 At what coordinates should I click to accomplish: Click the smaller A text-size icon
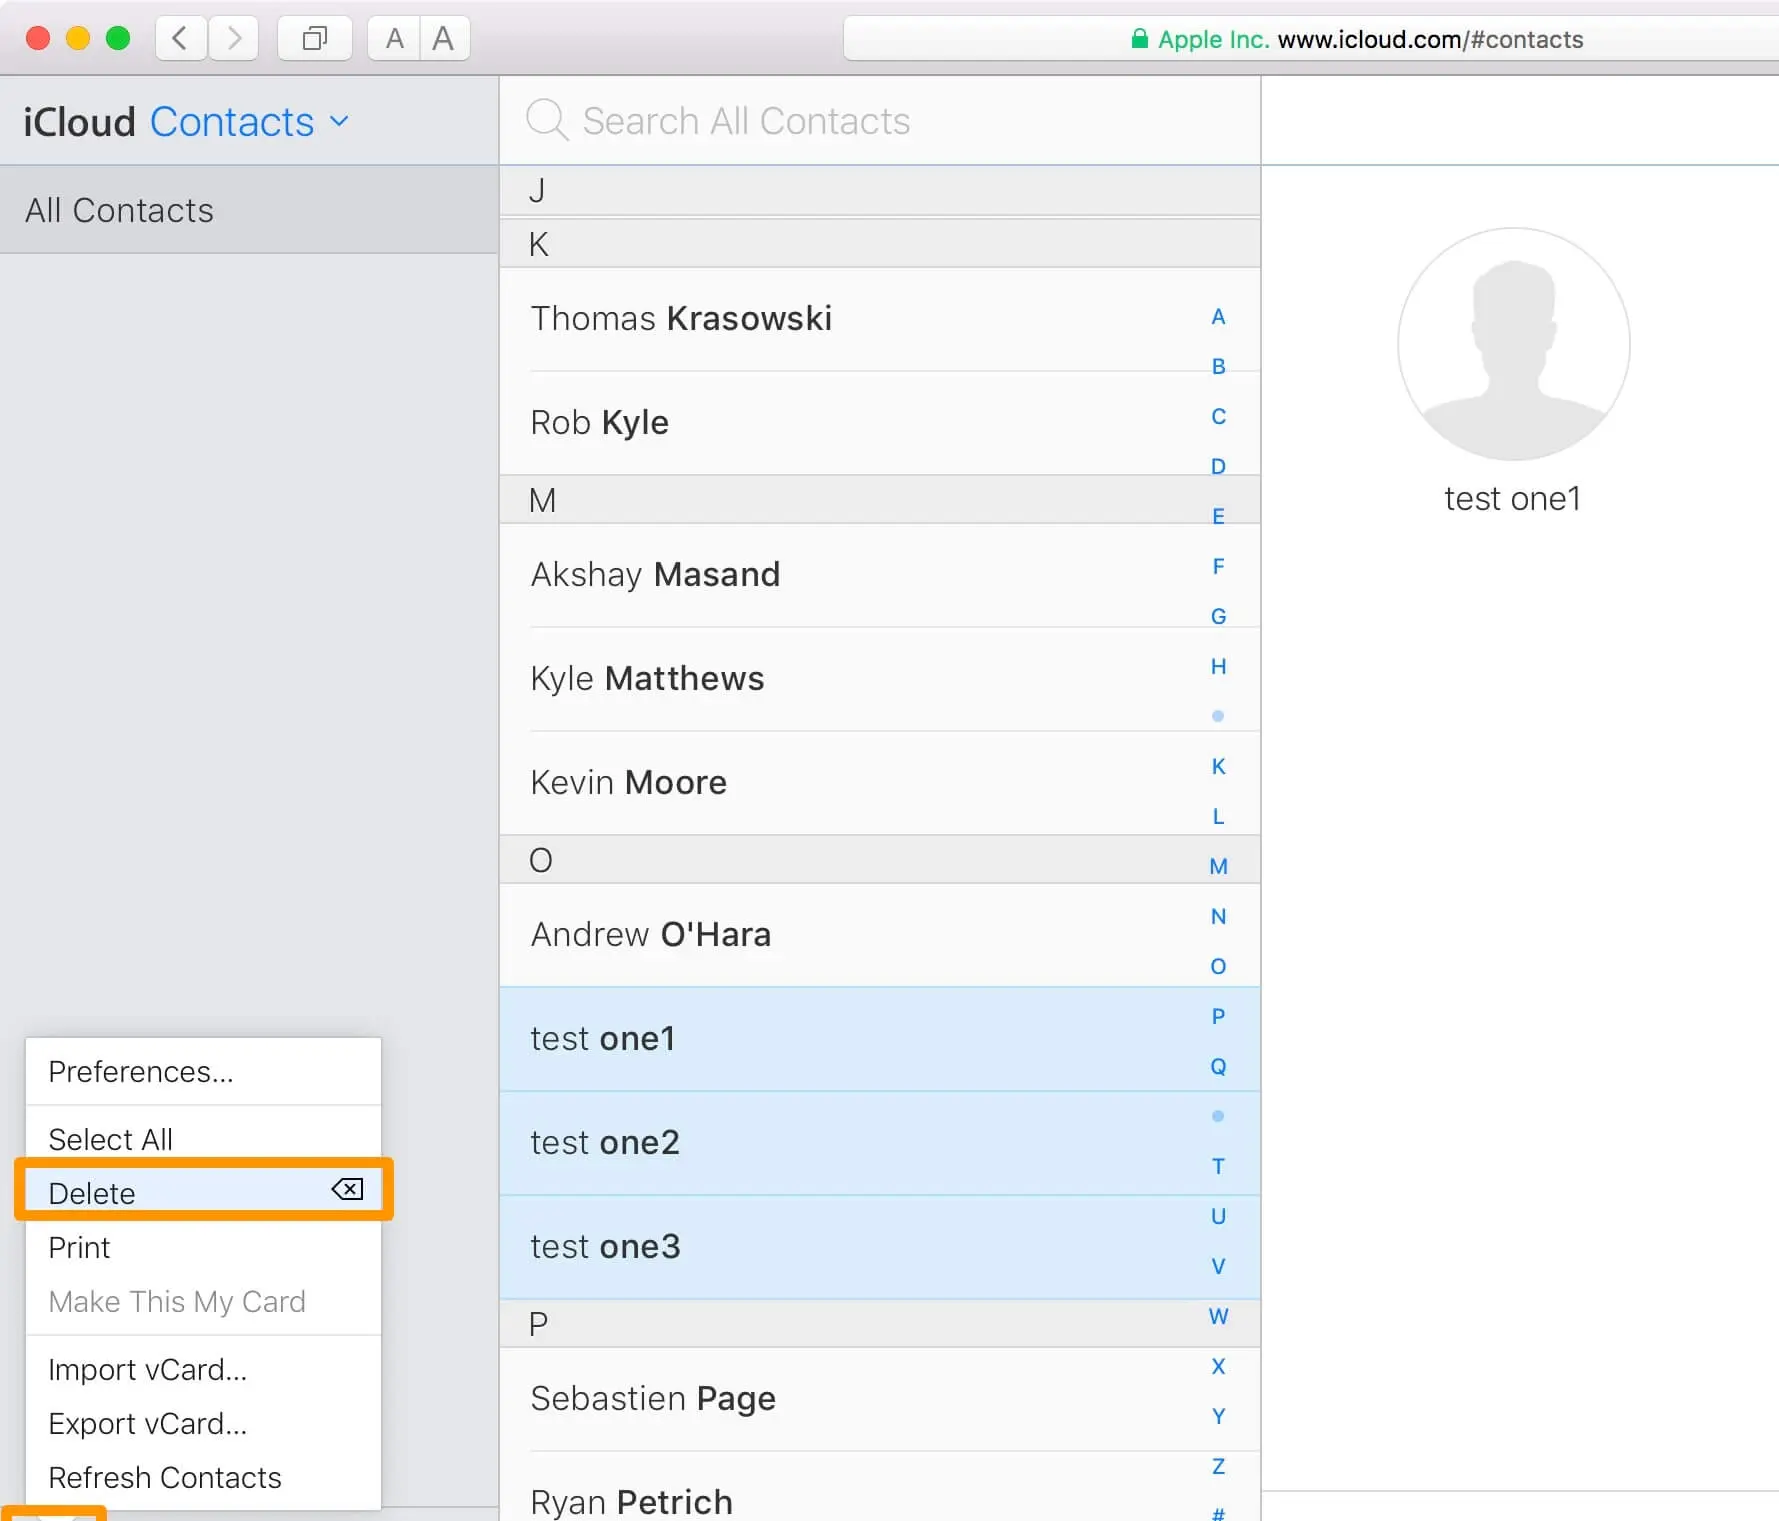(394, 38)
